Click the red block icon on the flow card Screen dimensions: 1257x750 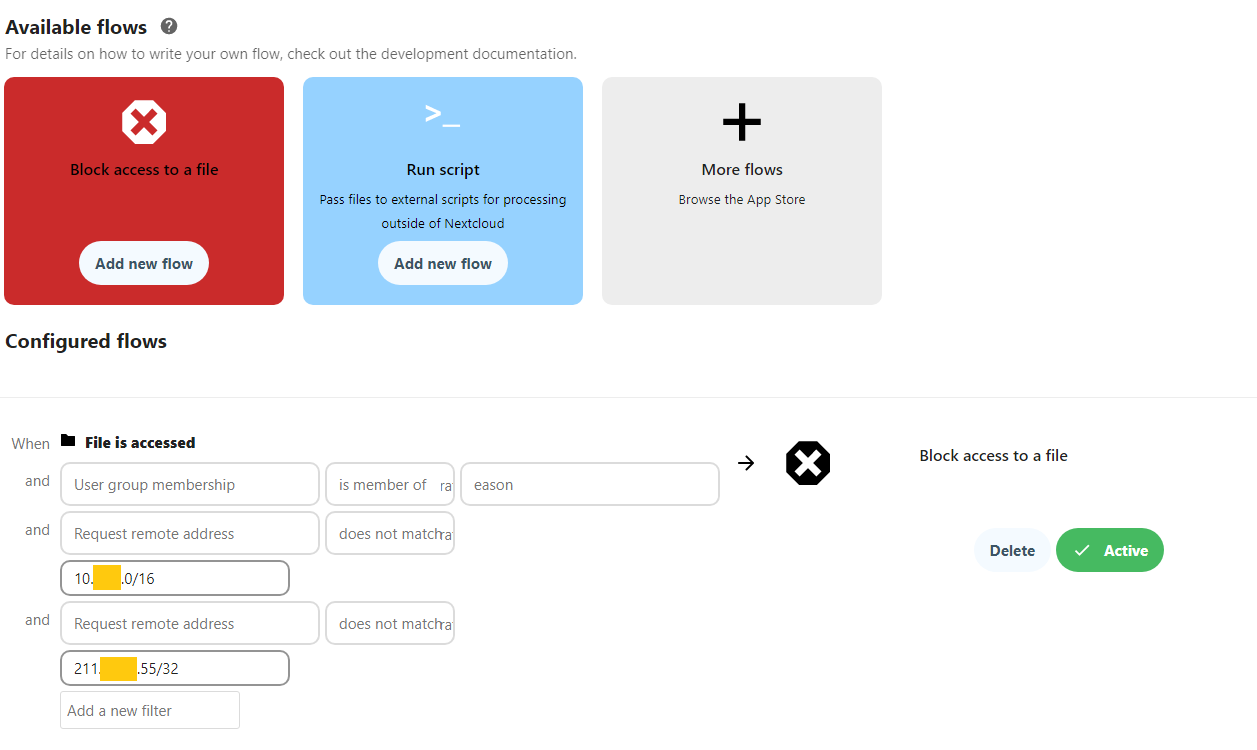point(144,121)
